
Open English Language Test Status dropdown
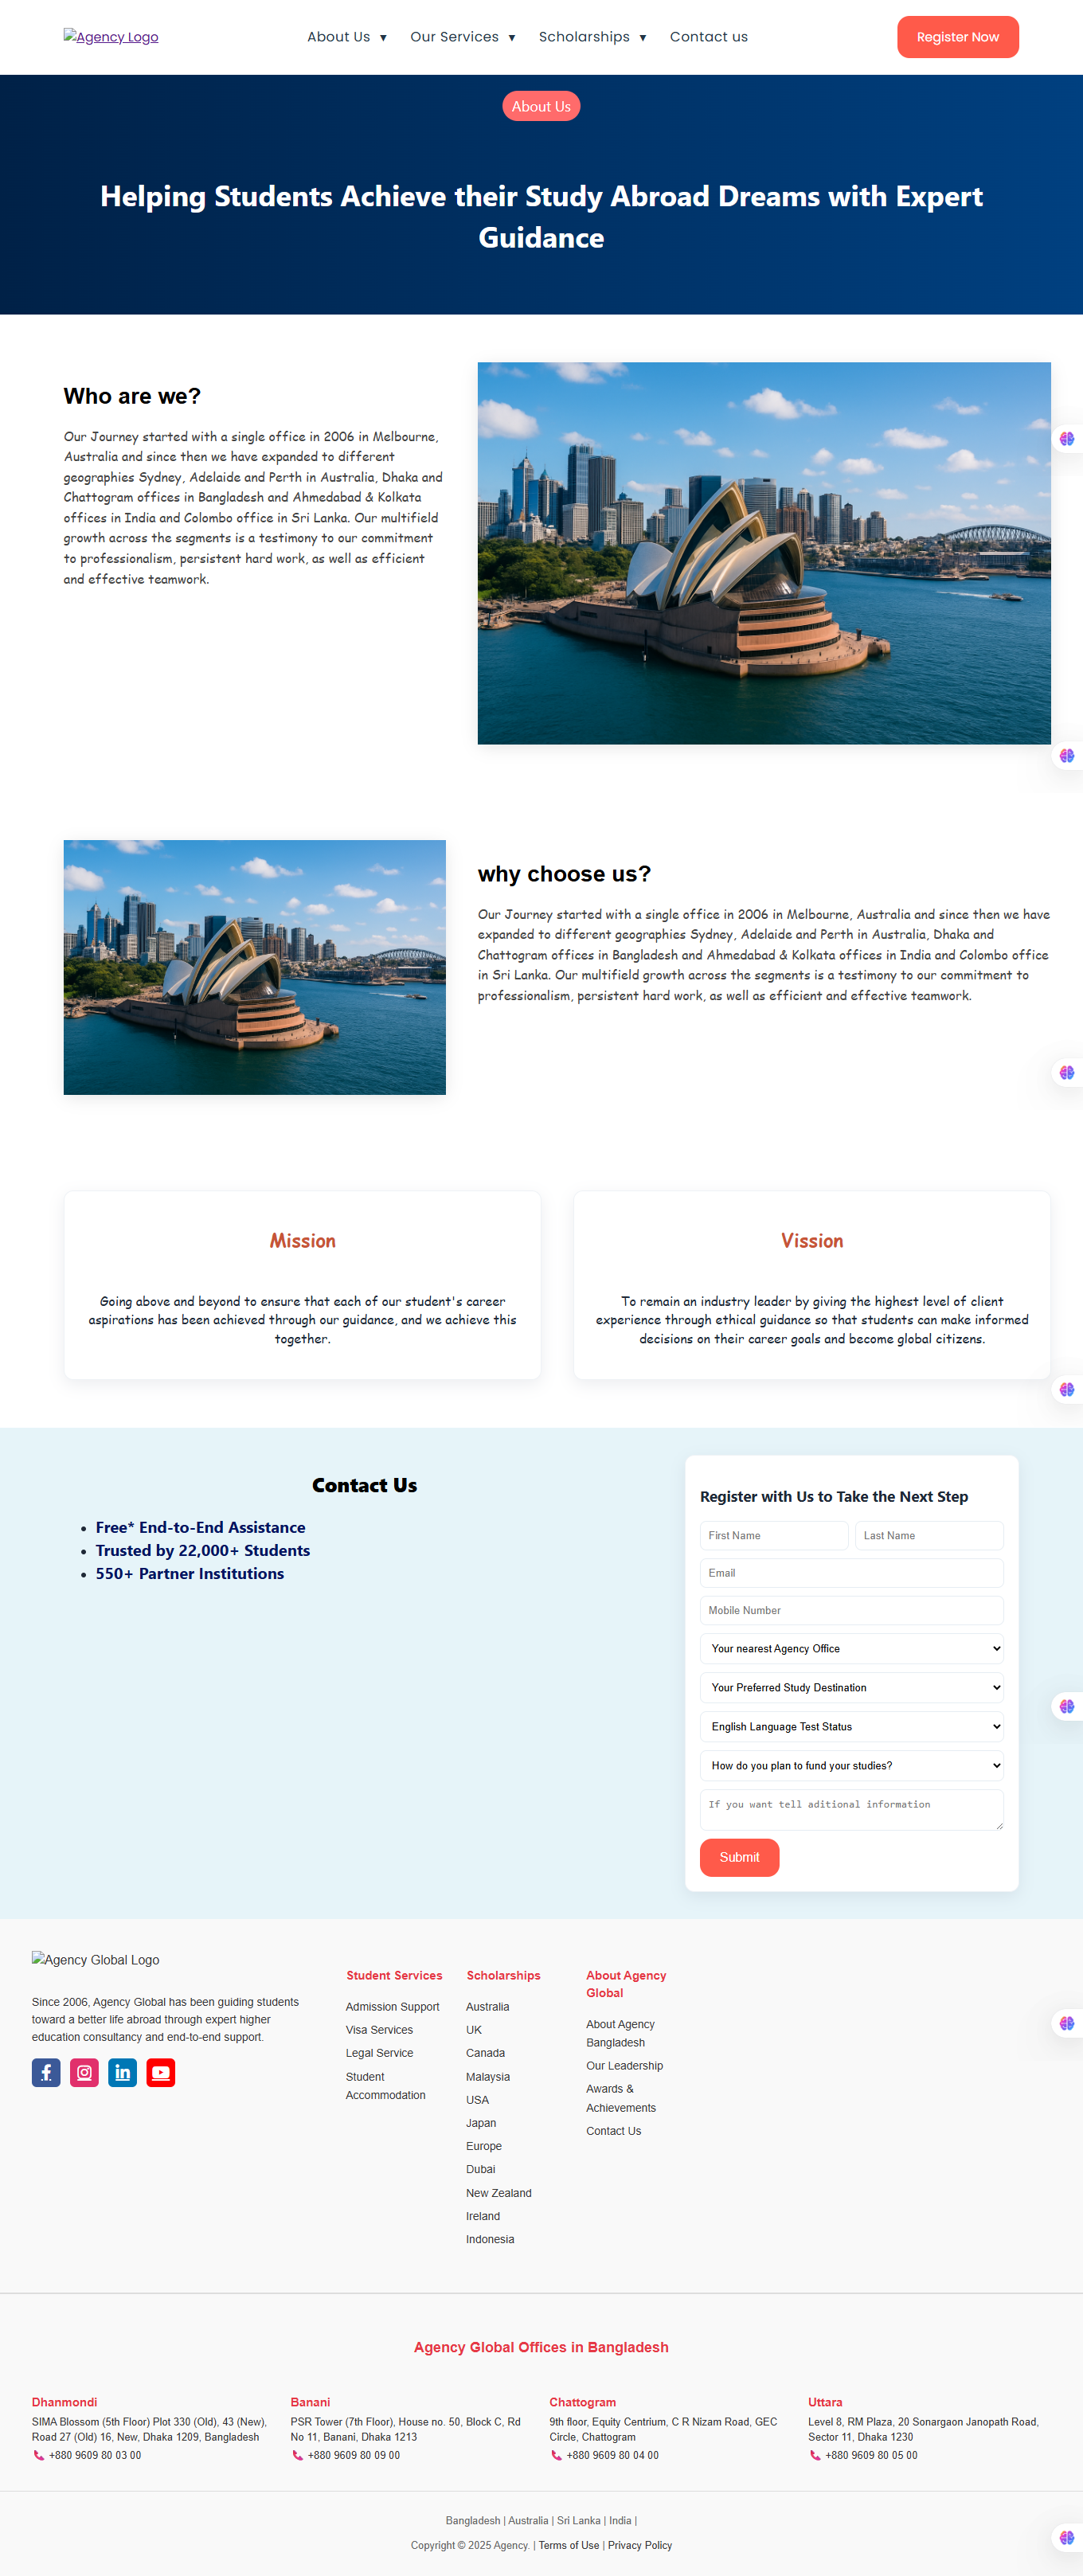851,1726
